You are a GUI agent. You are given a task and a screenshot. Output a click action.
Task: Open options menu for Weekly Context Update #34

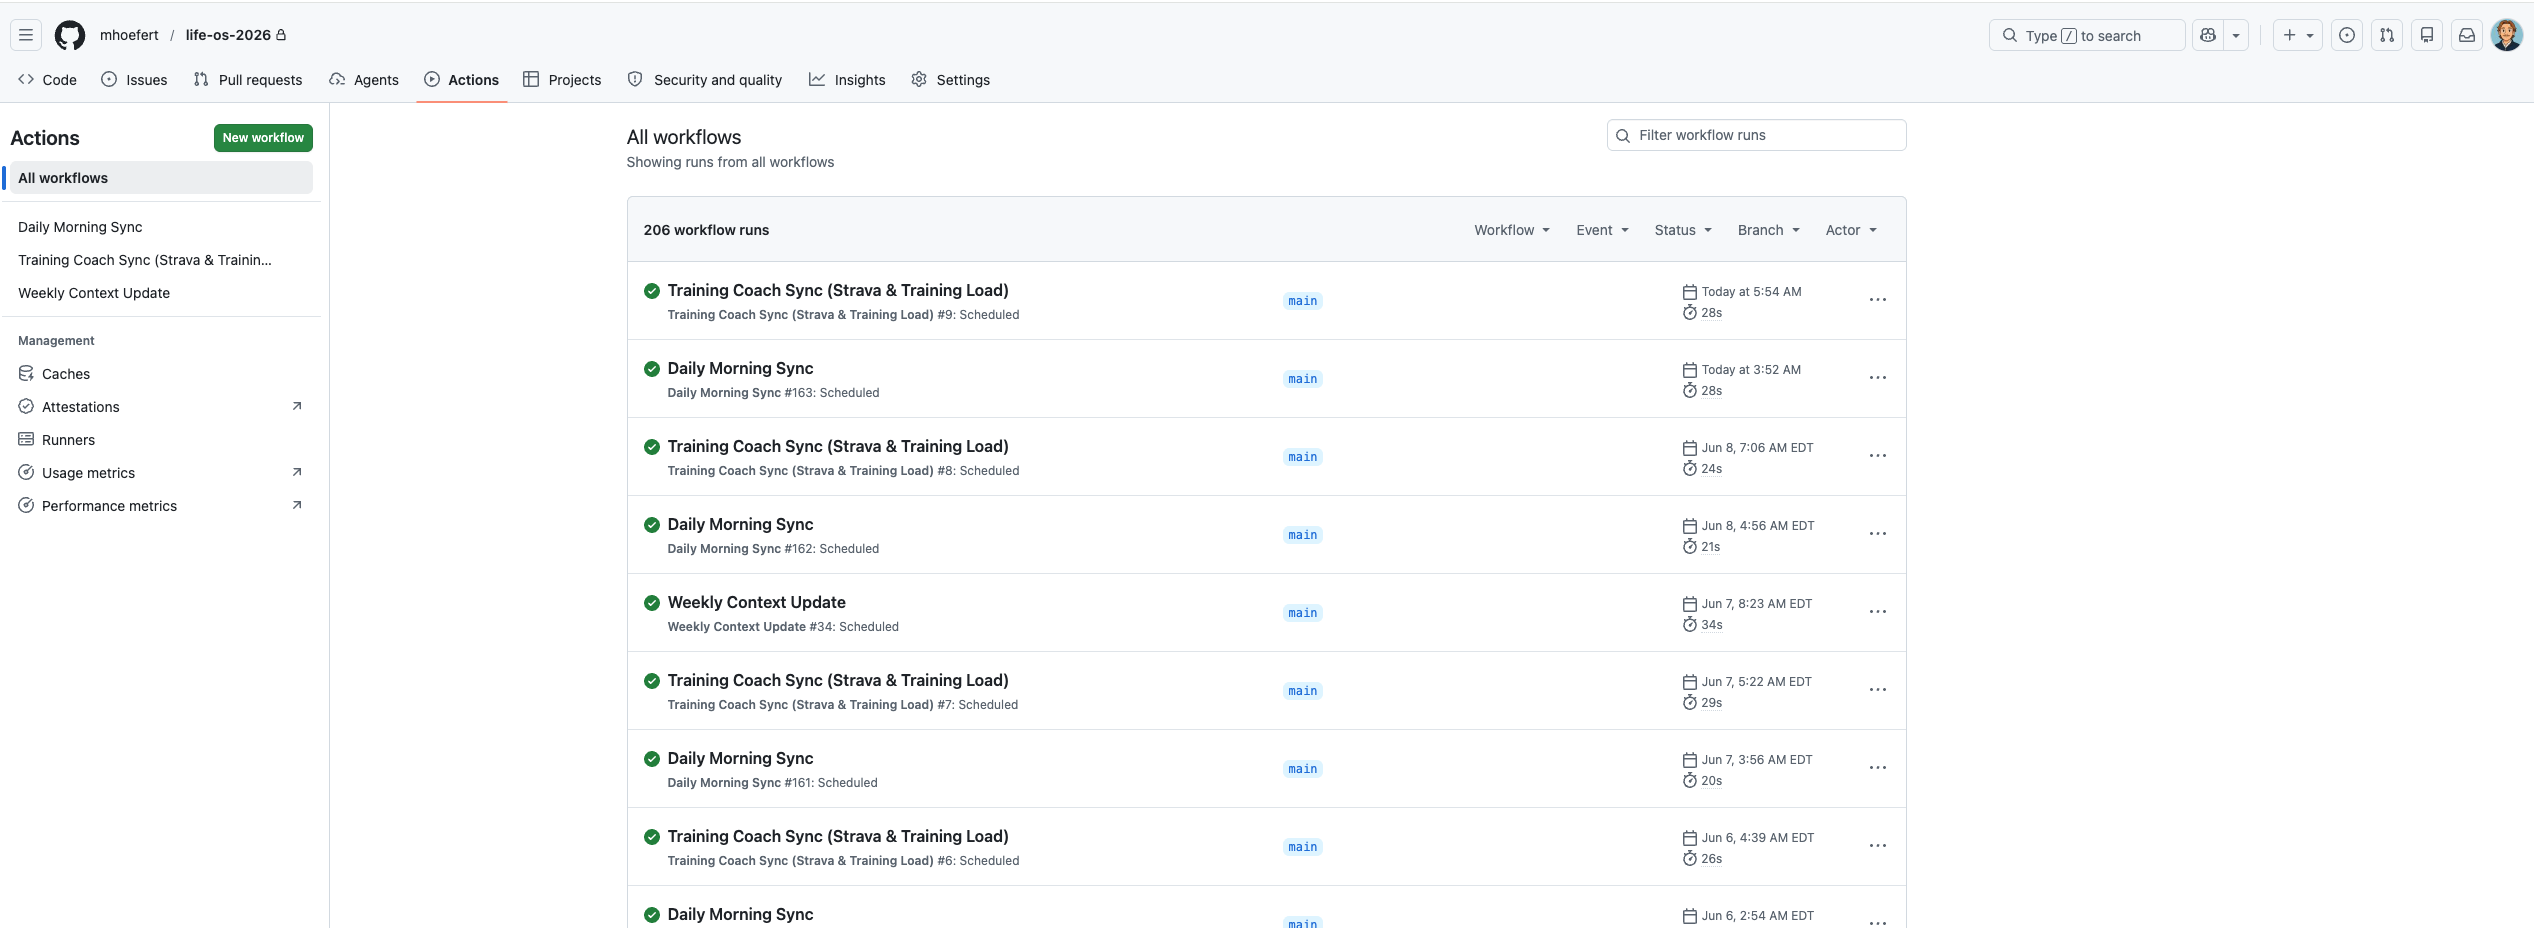coord(1878,612)
